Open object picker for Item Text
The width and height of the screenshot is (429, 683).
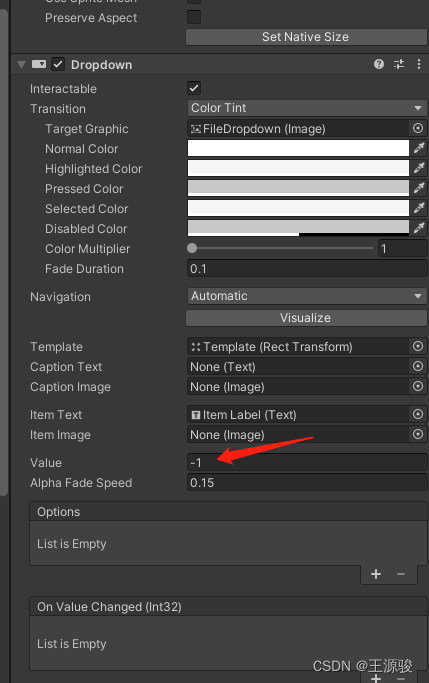click(418, 414)
